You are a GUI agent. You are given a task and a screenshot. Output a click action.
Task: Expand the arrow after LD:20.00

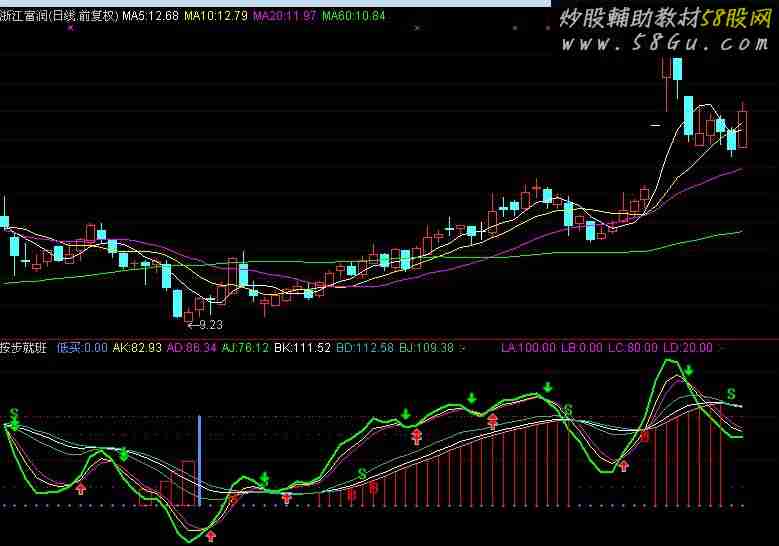pos(722,348)
